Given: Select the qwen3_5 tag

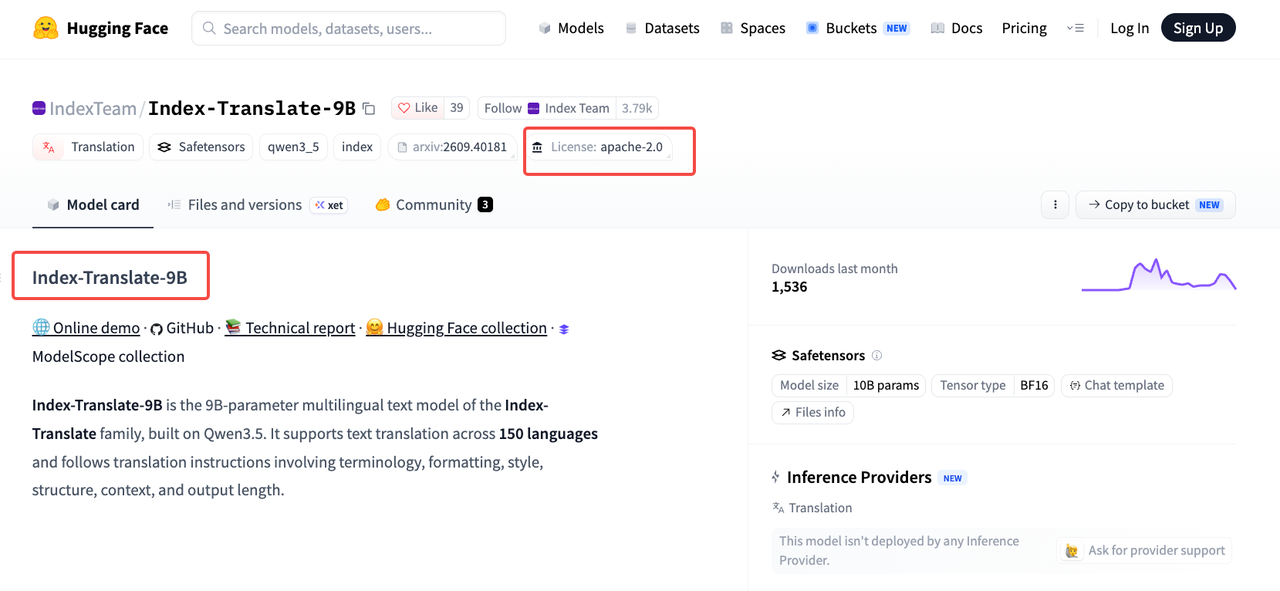Looking at the screenshot, I should 293,147.
